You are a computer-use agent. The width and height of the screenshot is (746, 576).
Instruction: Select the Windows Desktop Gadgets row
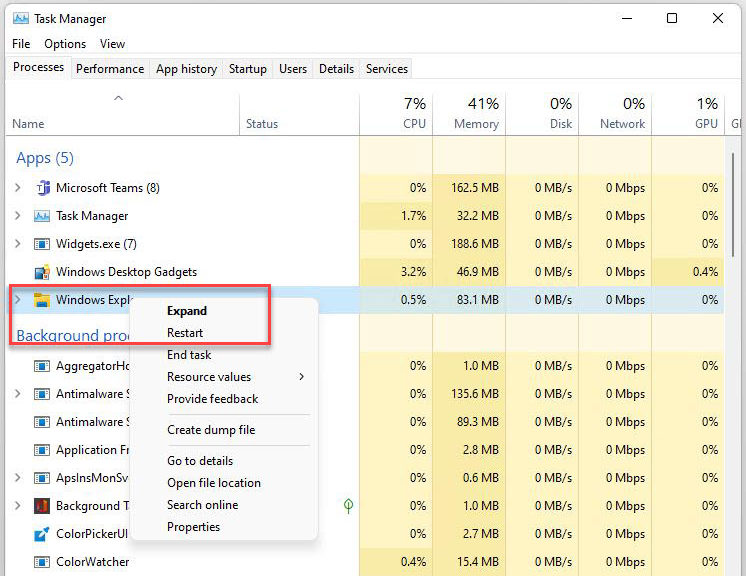pos(365,272)
